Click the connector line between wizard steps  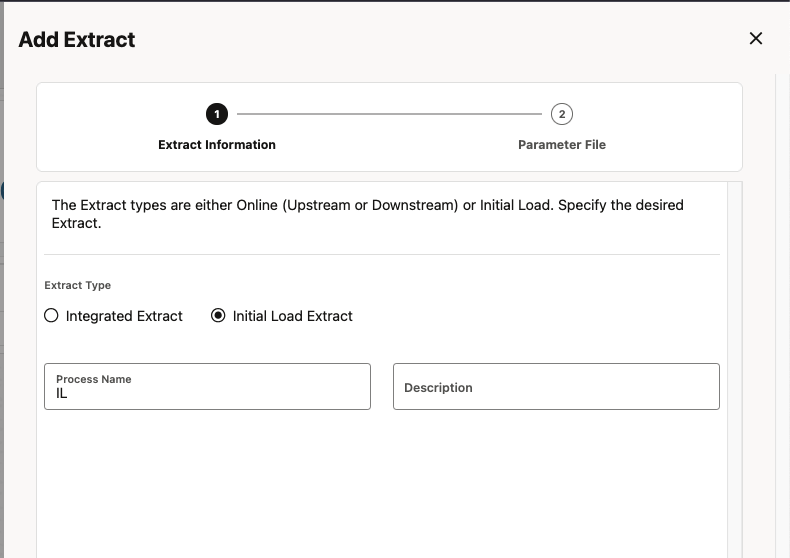389,114
